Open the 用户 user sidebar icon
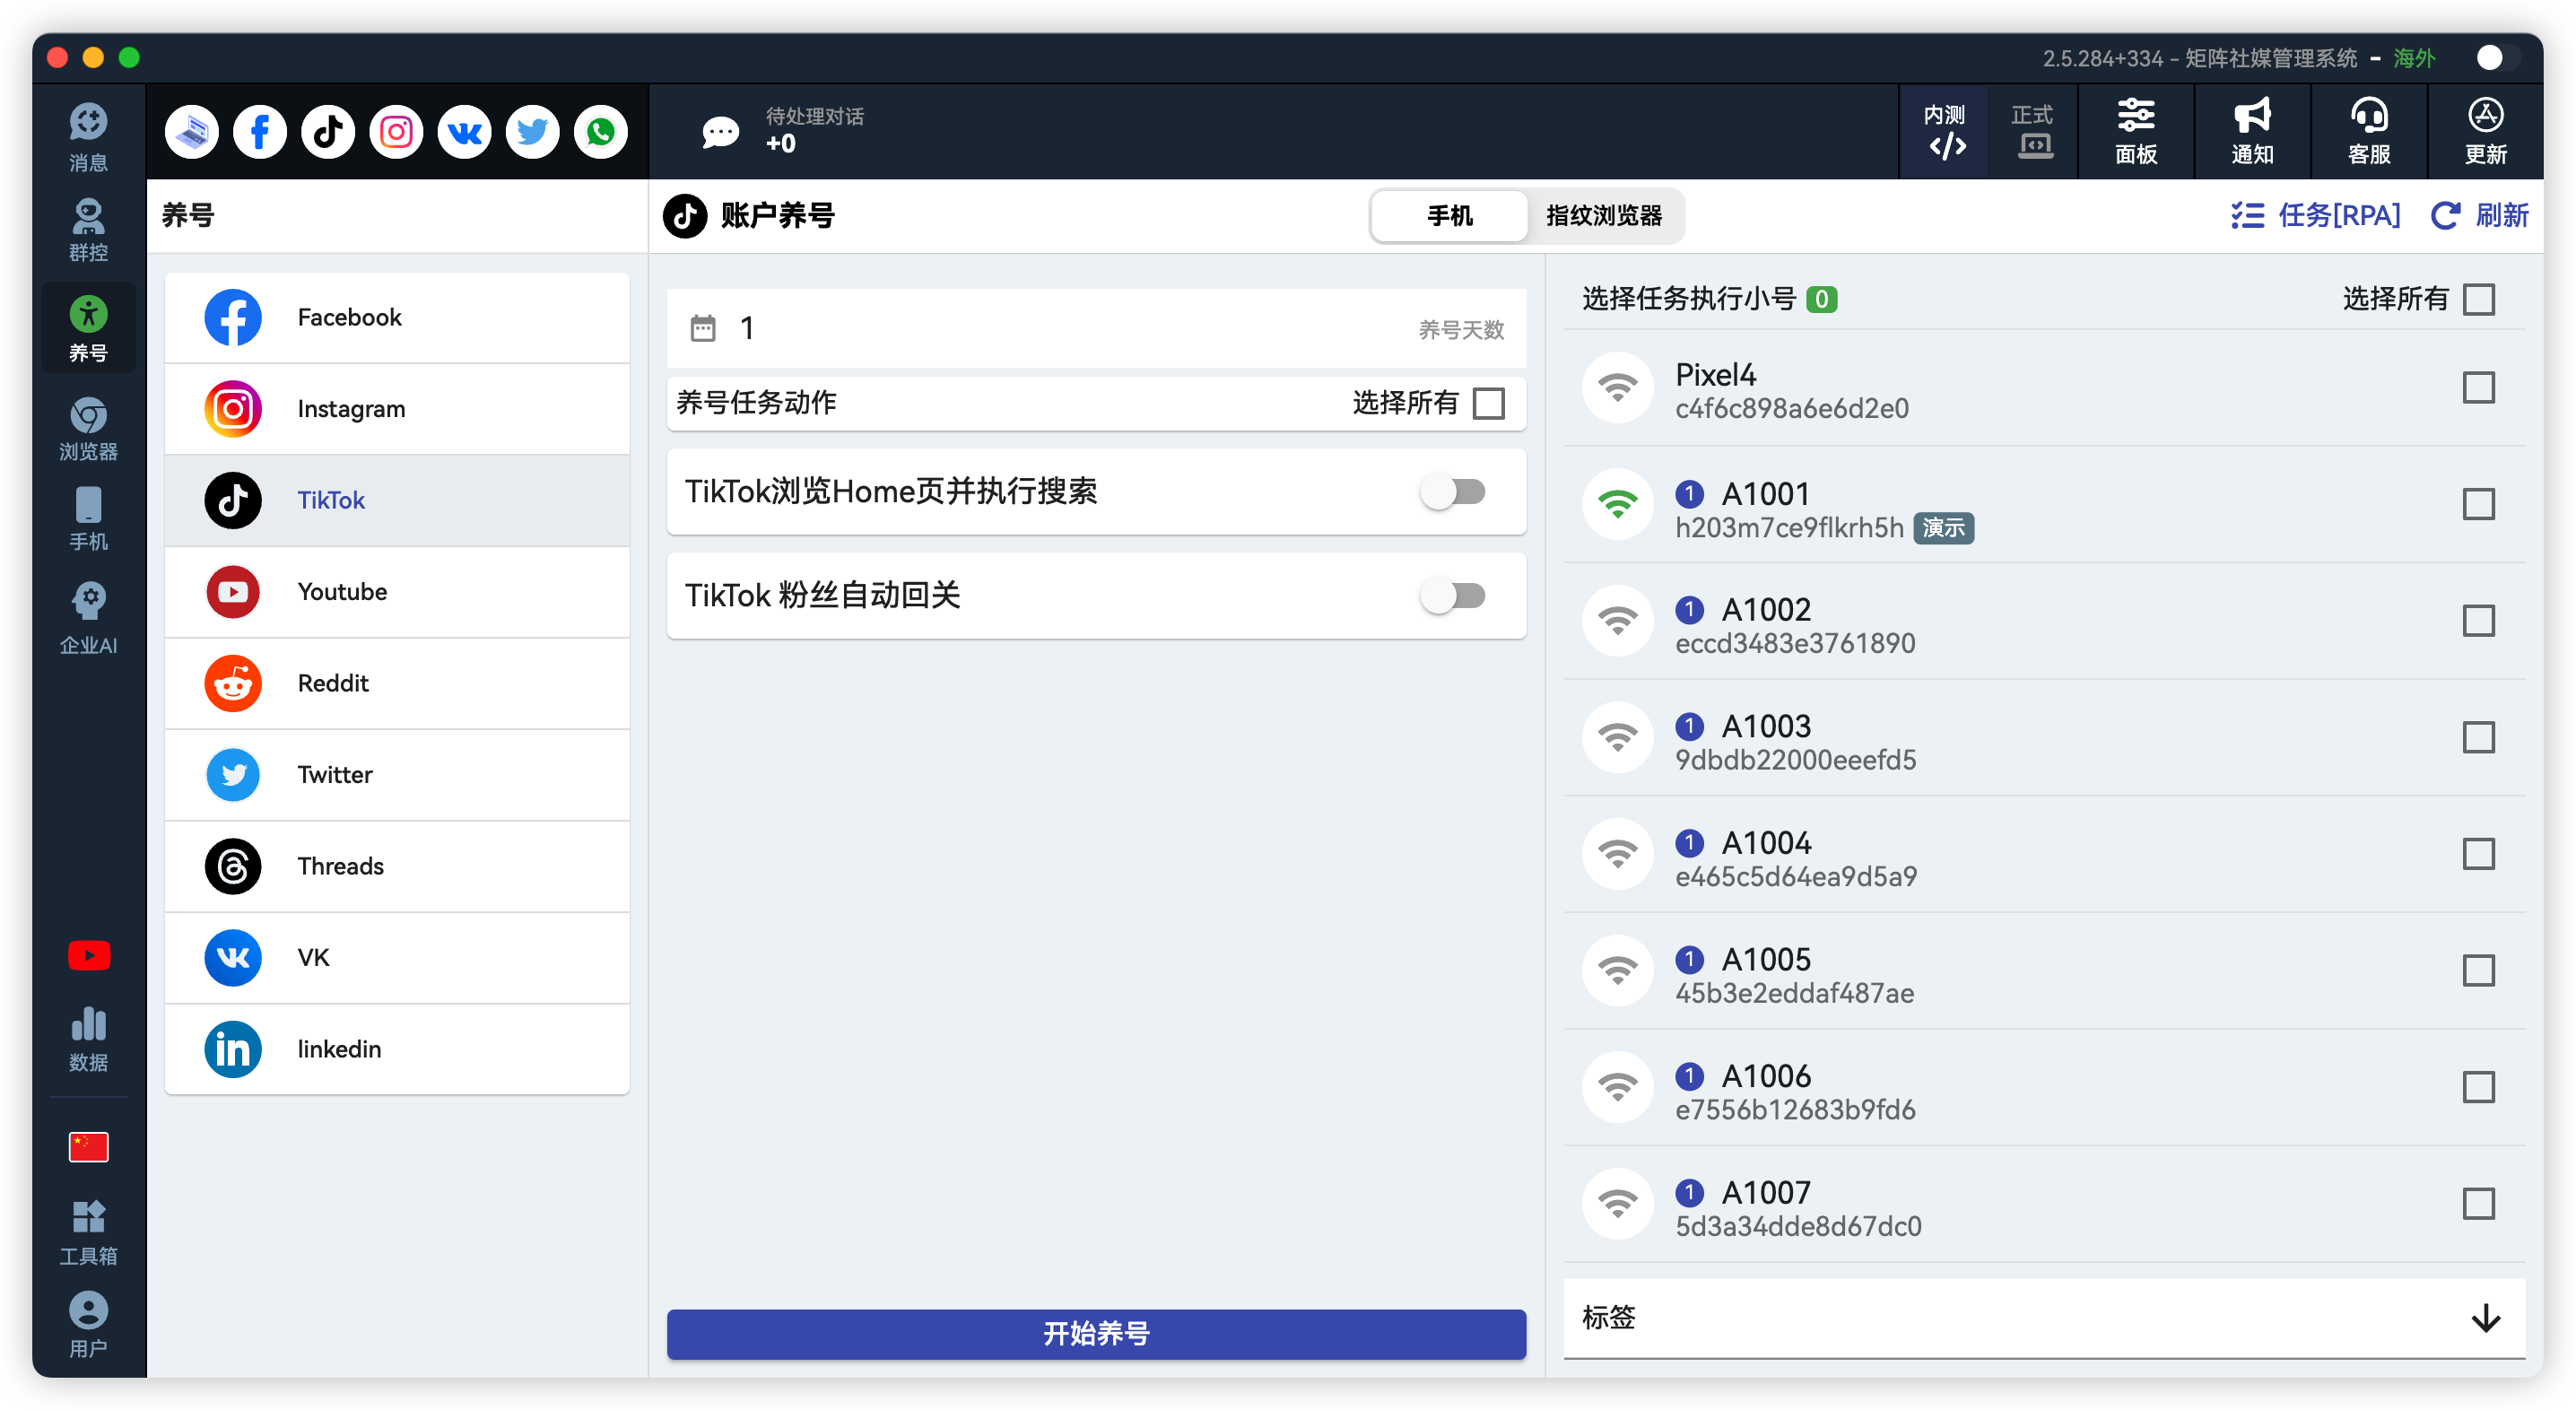Screen dimensions: 2576x1410 (x=88, y=1324)
